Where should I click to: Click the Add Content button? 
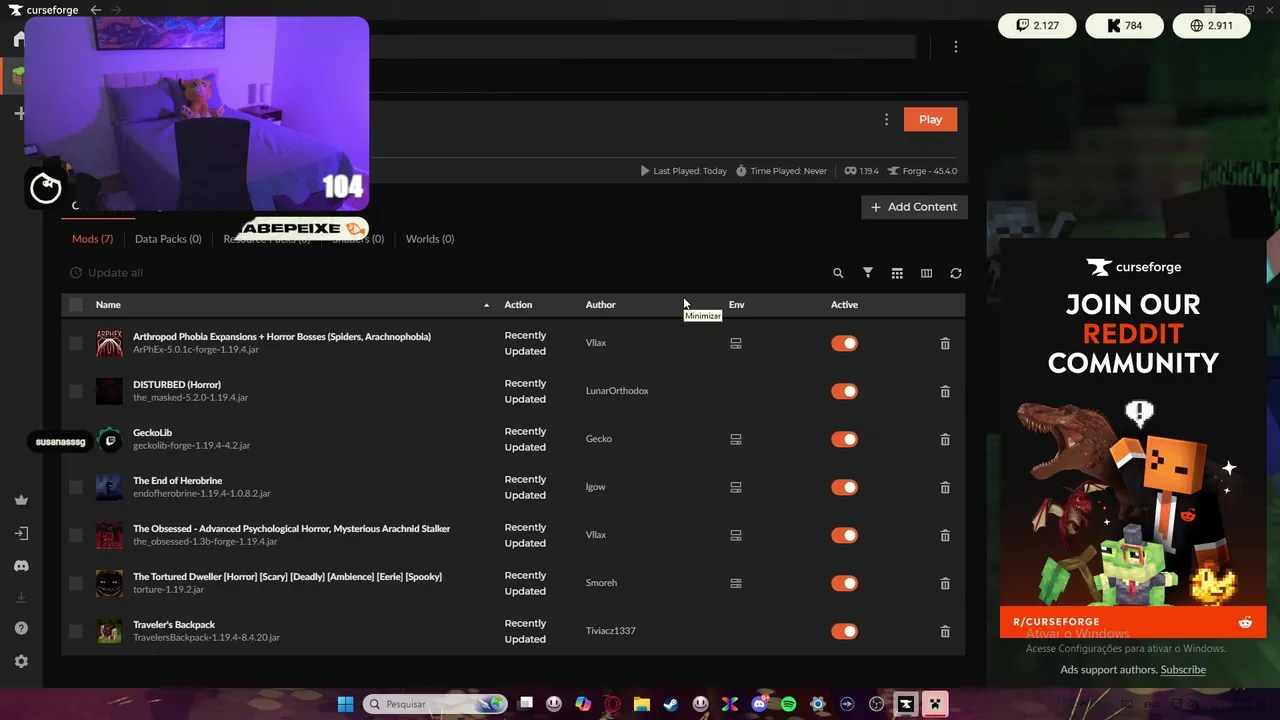pos(914,207)
